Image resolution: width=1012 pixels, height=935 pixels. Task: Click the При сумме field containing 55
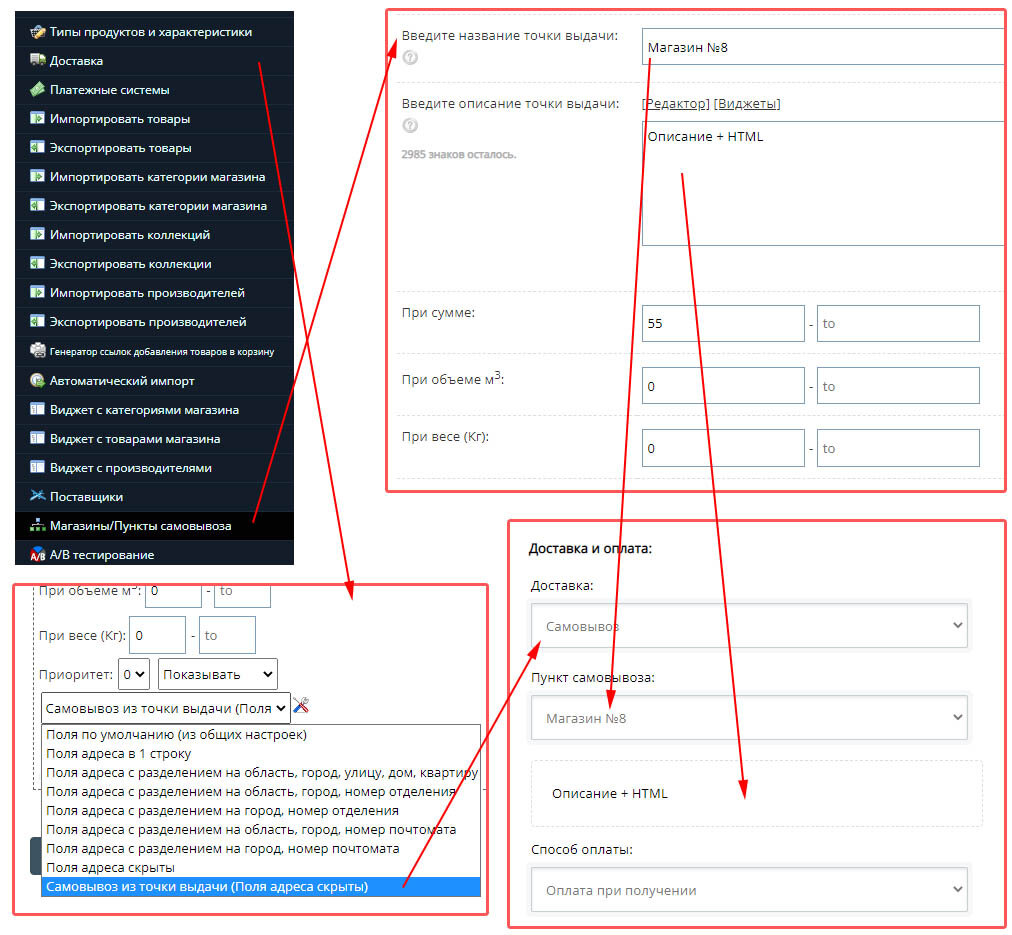click(x=722, y=324)
